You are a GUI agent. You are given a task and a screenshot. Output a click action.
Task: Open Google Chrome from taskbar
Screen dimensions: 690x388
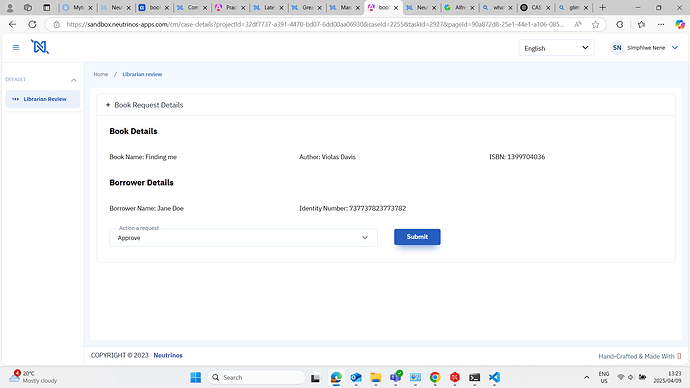point(435,377)
